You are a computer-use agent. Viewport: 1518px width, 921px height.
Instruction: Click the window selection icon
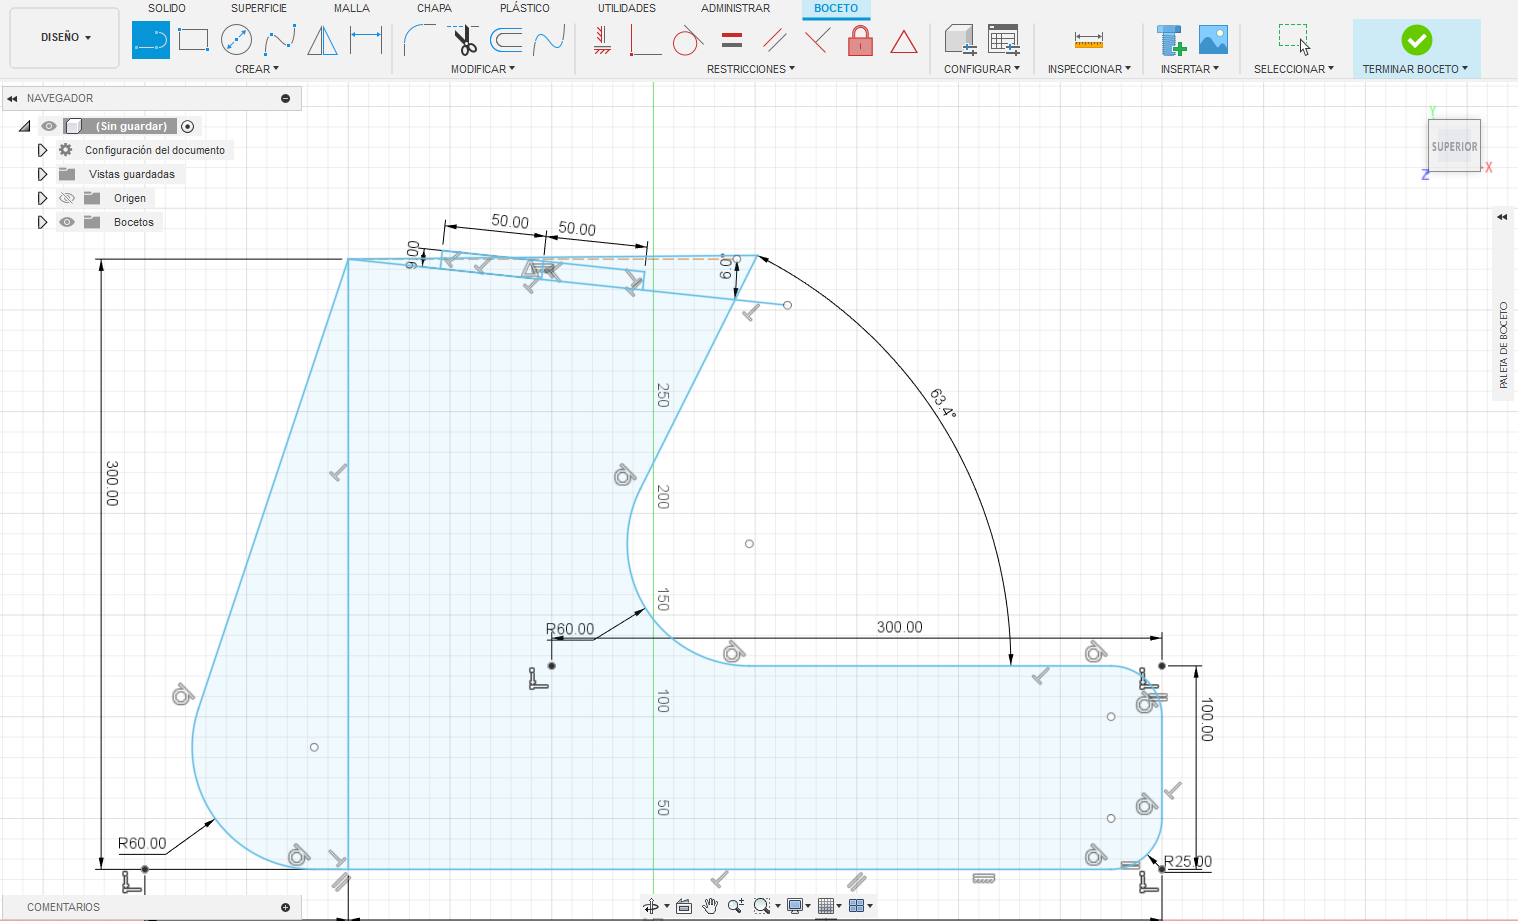coord(1294,40)
